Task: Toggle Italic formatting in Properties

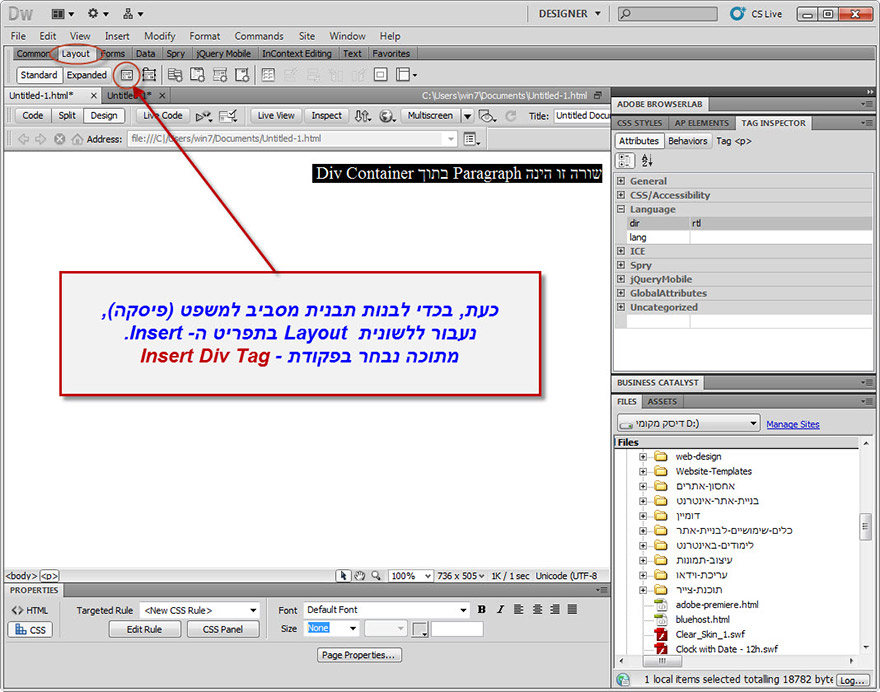Action: coord(500,609)
